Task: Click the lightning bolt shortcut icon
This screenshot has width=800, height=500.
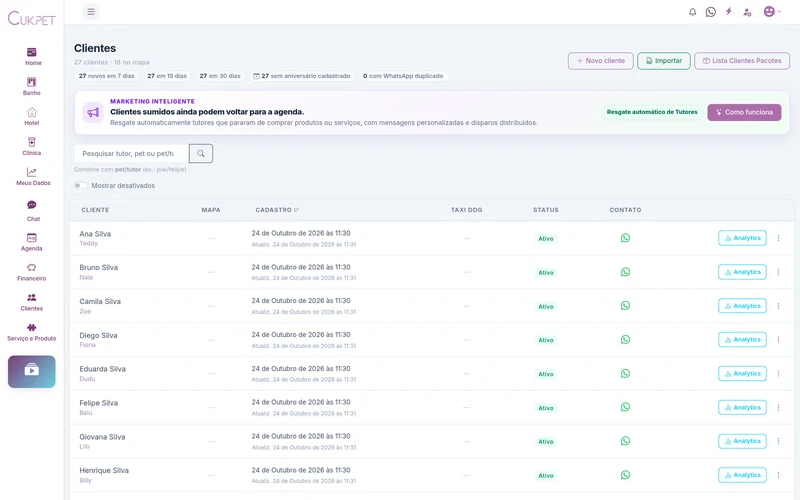Action: tap(729, 11)
